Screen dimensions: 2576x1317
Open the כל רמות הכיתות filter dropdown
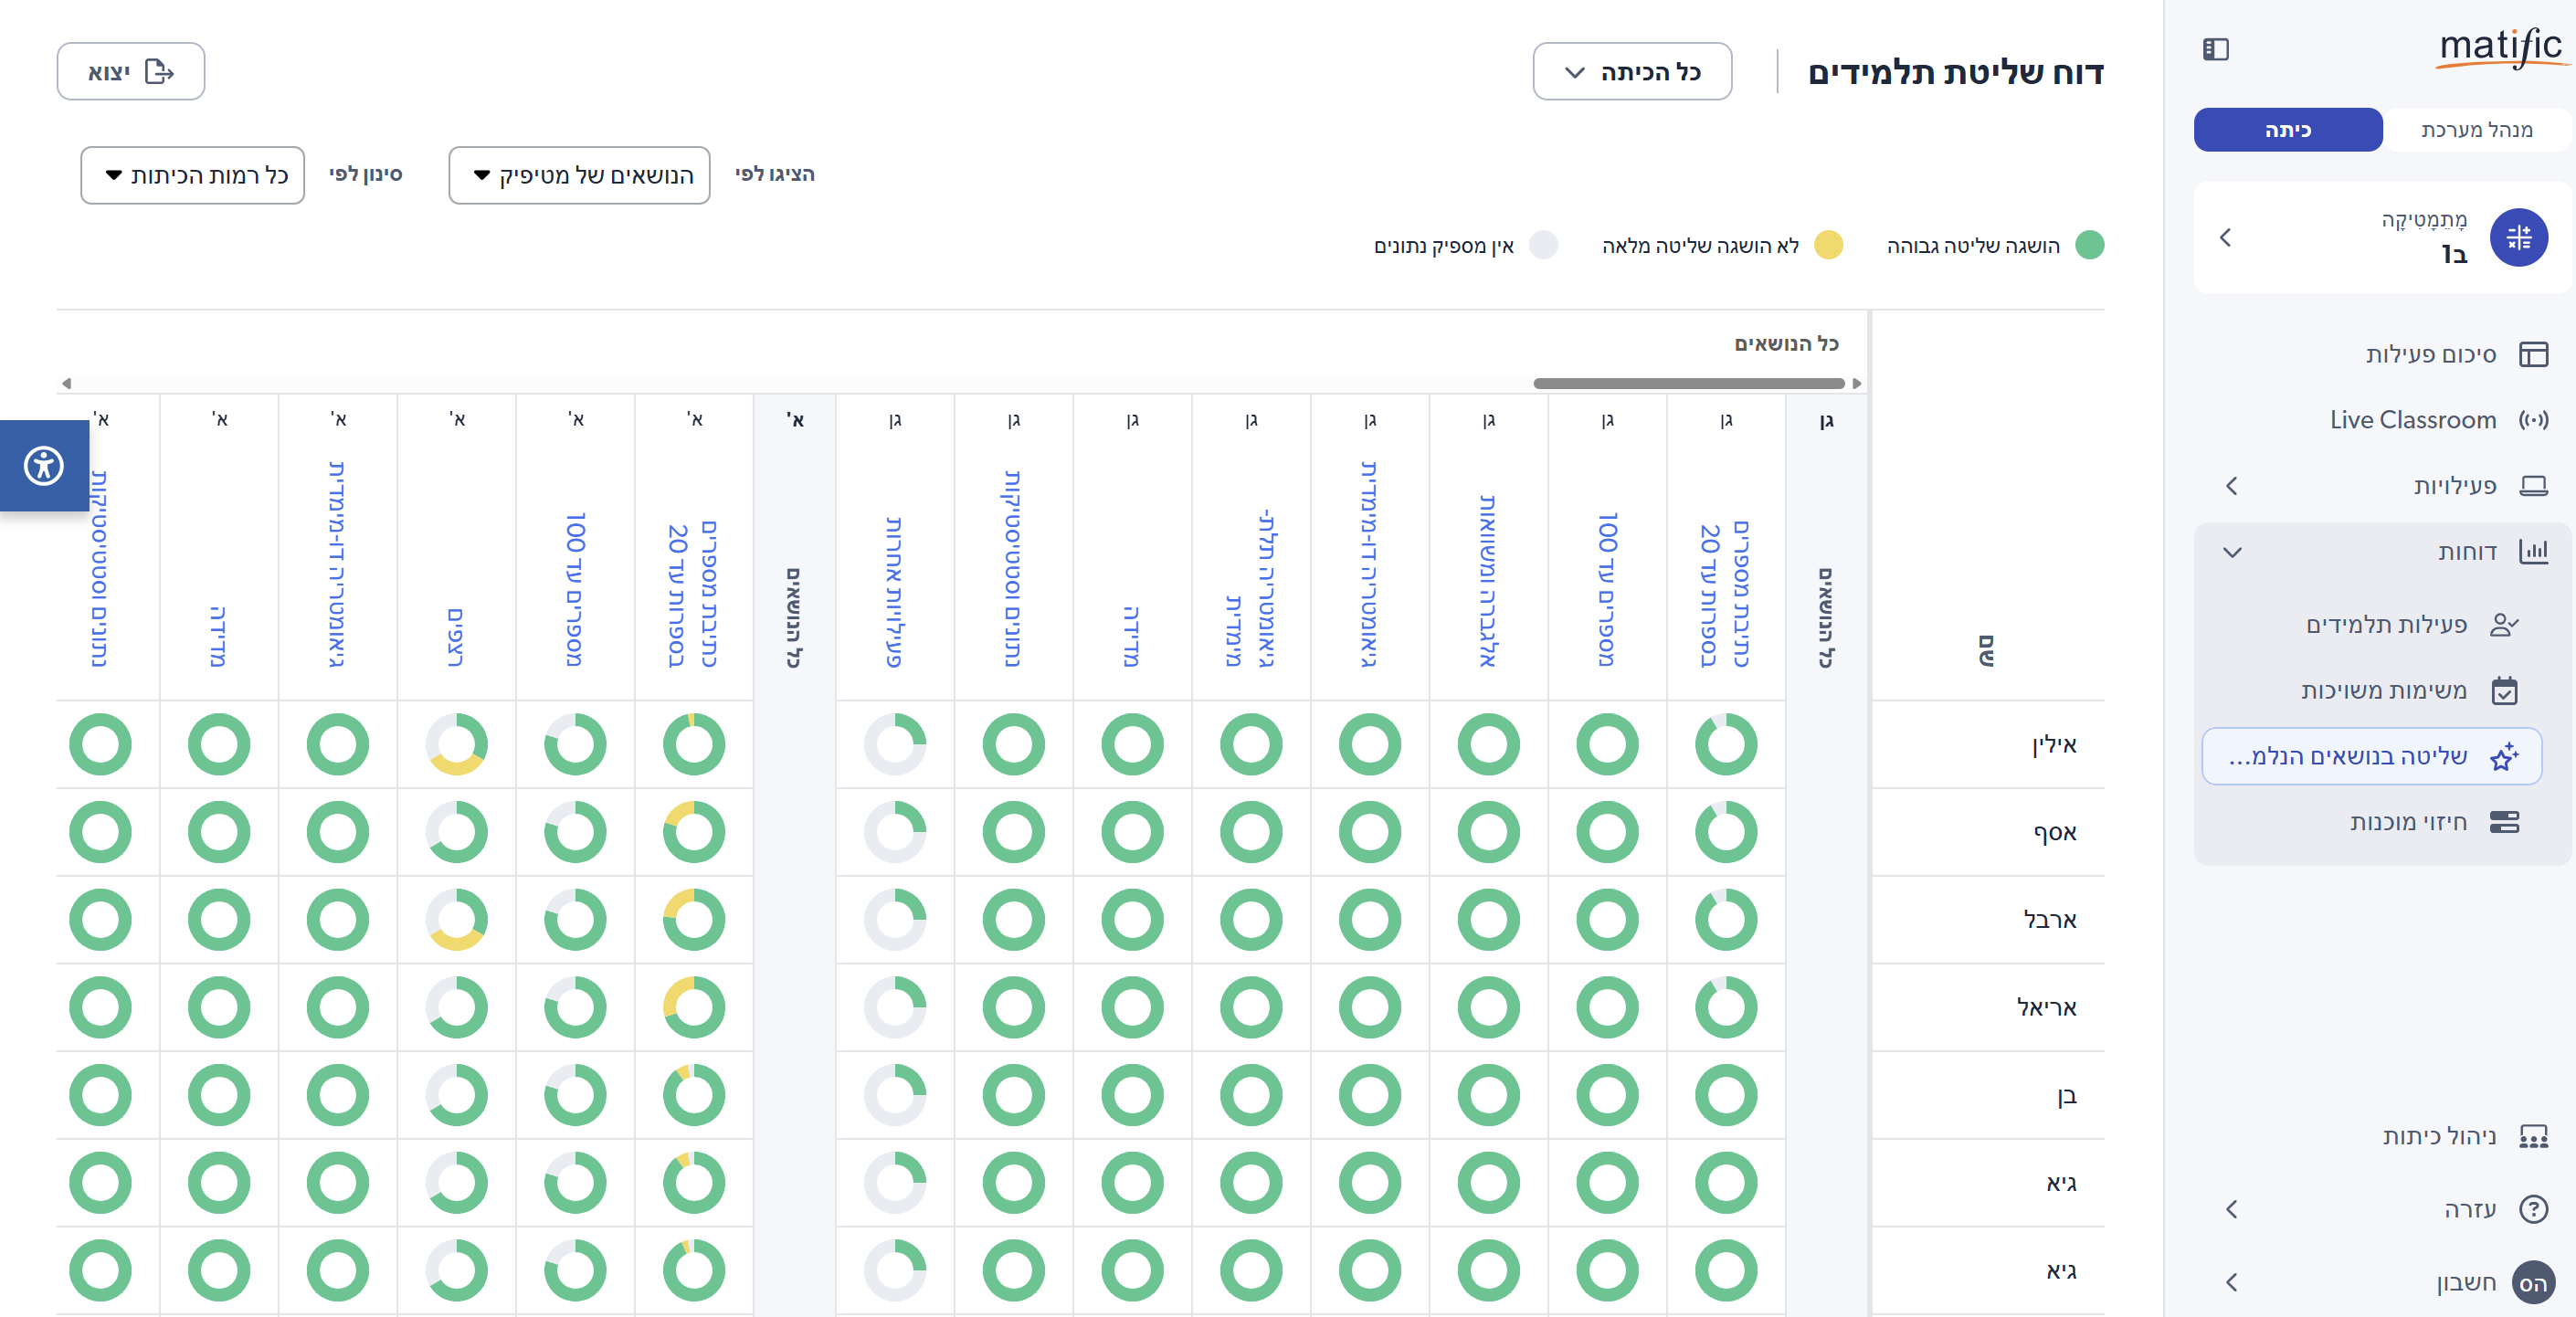pos(193,176)
